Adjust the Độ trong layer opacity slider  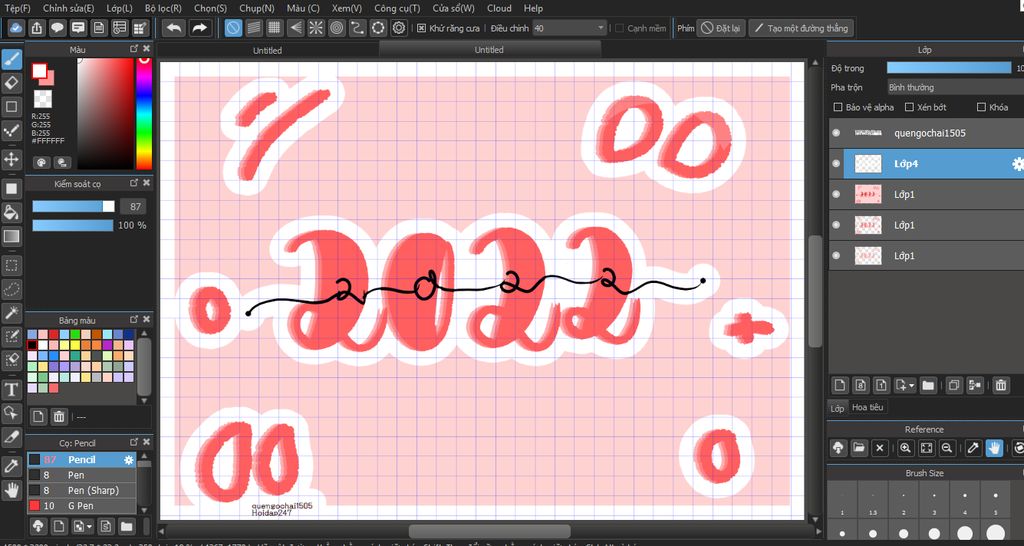tap(949, 68)
